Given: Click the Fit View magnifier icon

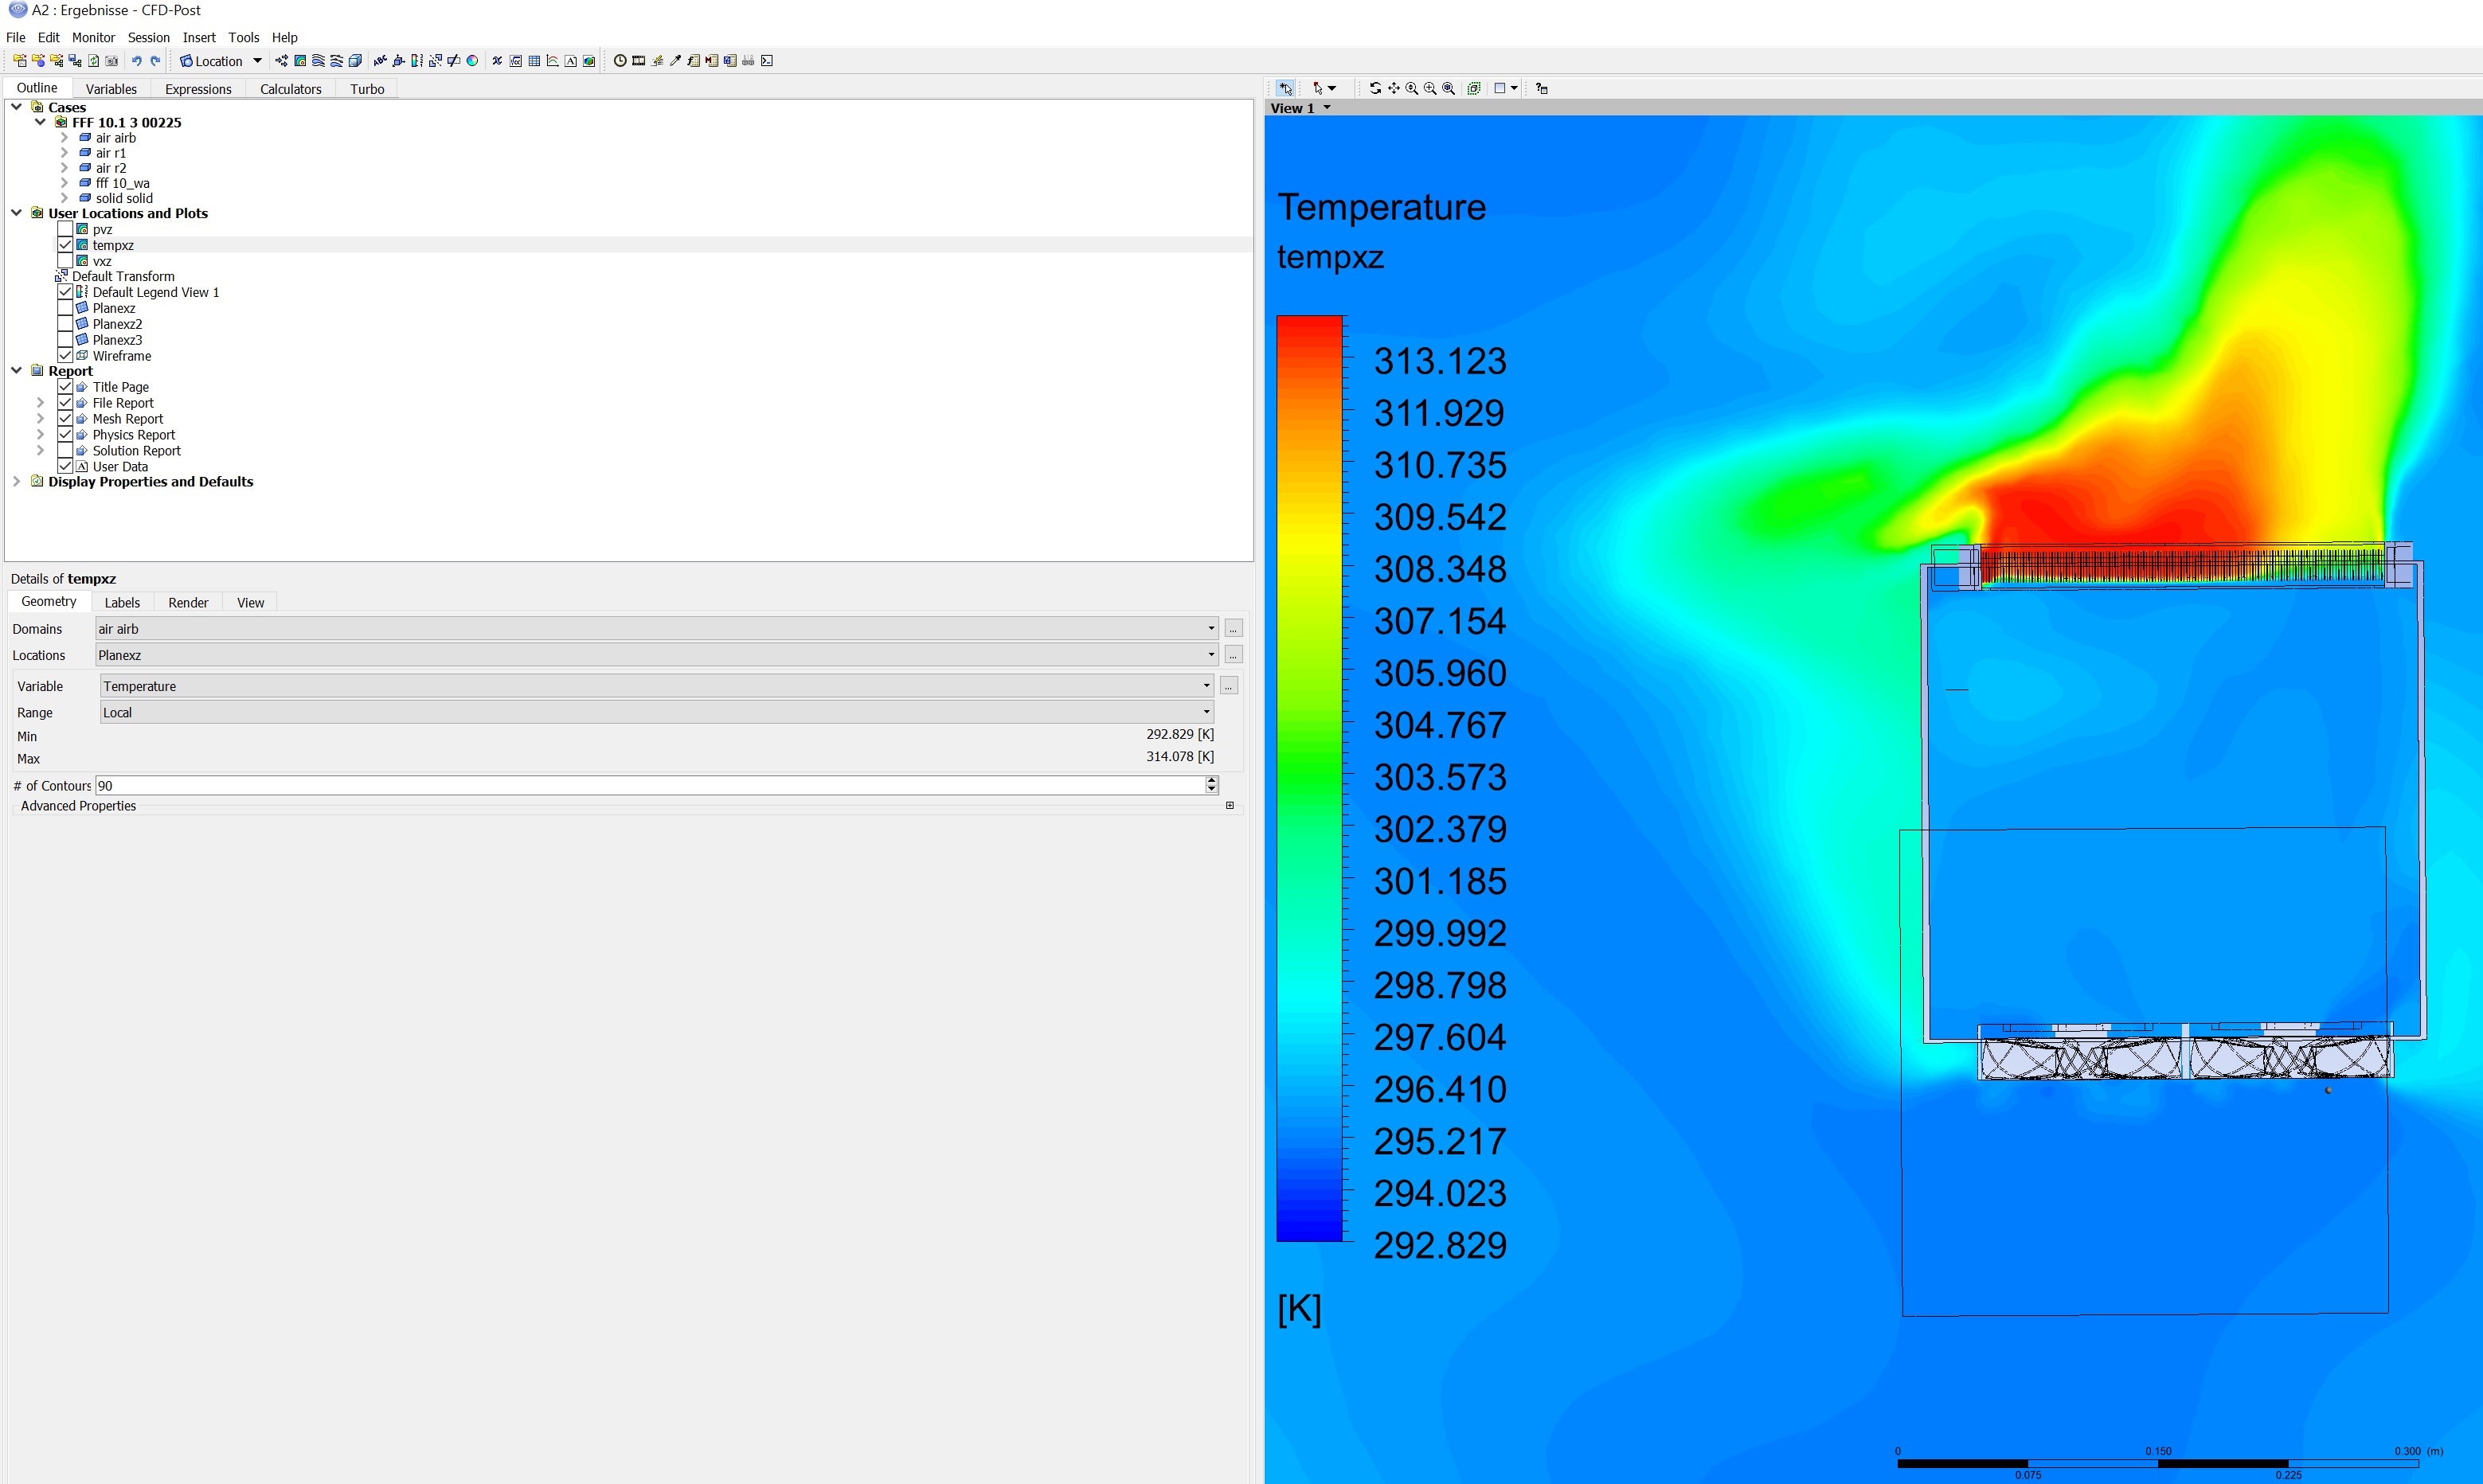Looking at the screenshot, I should [x=1448, y=88].
